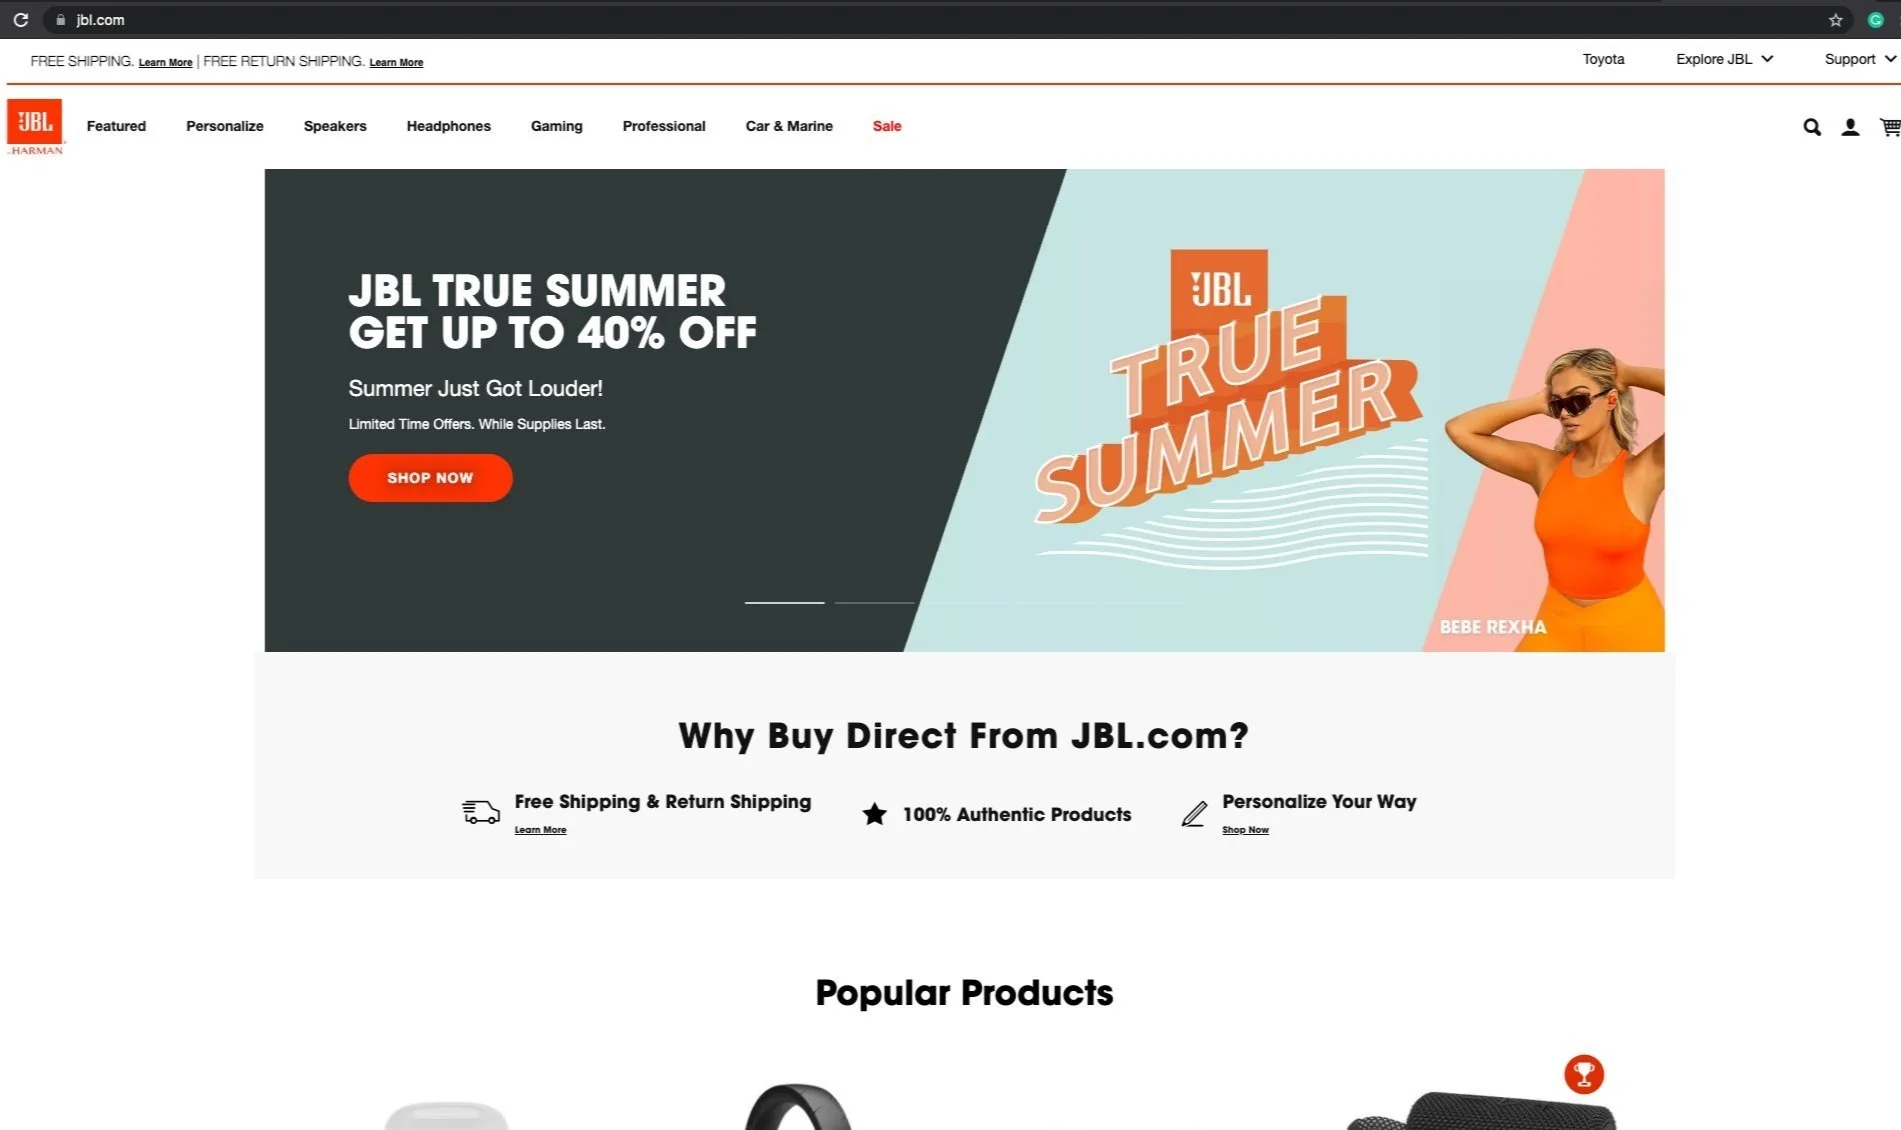The height and width of the screenshot is (1130, 1901).
Task: Bookmark page with star icon
Action: point(1835,20)
